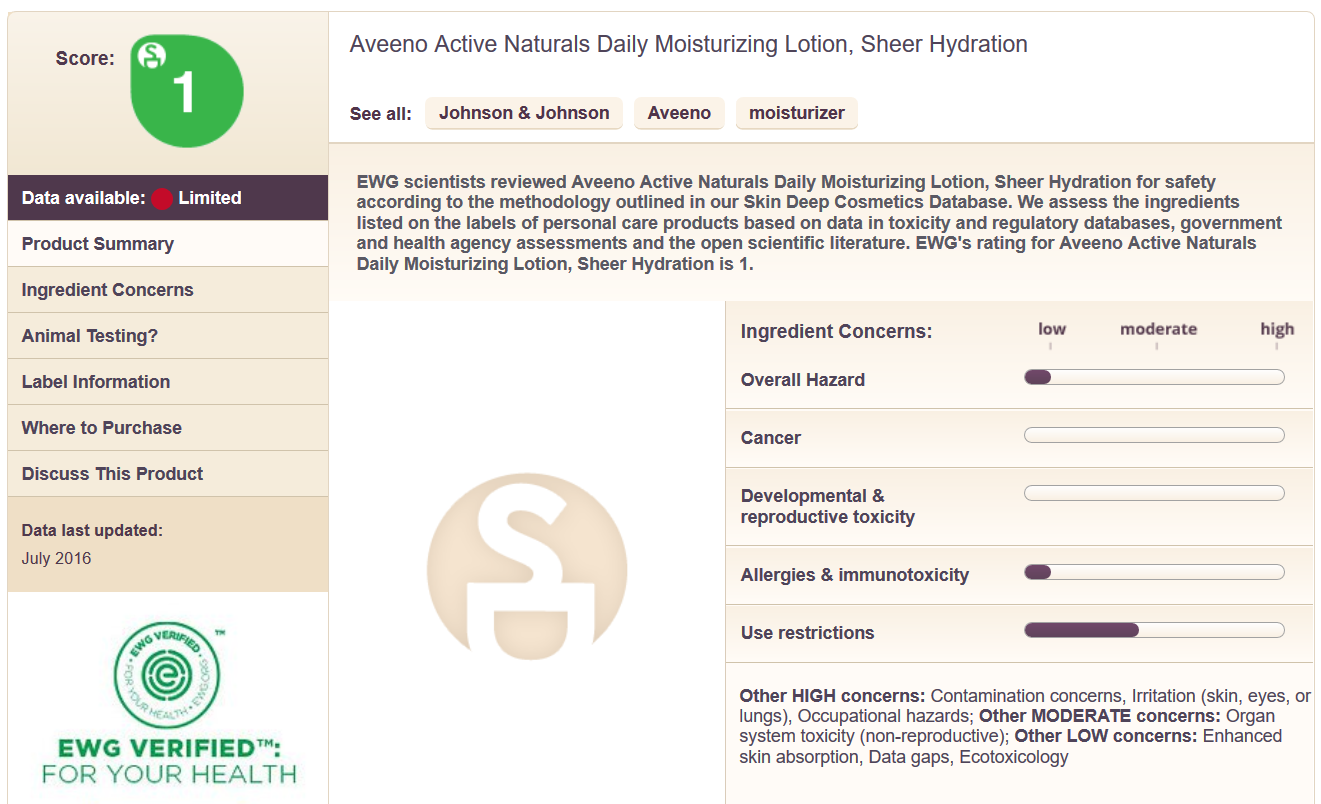The width and height of the screenshot is (1321, 804).
Task: Click the Data available: Limited bar
Action: coord(168,198)
